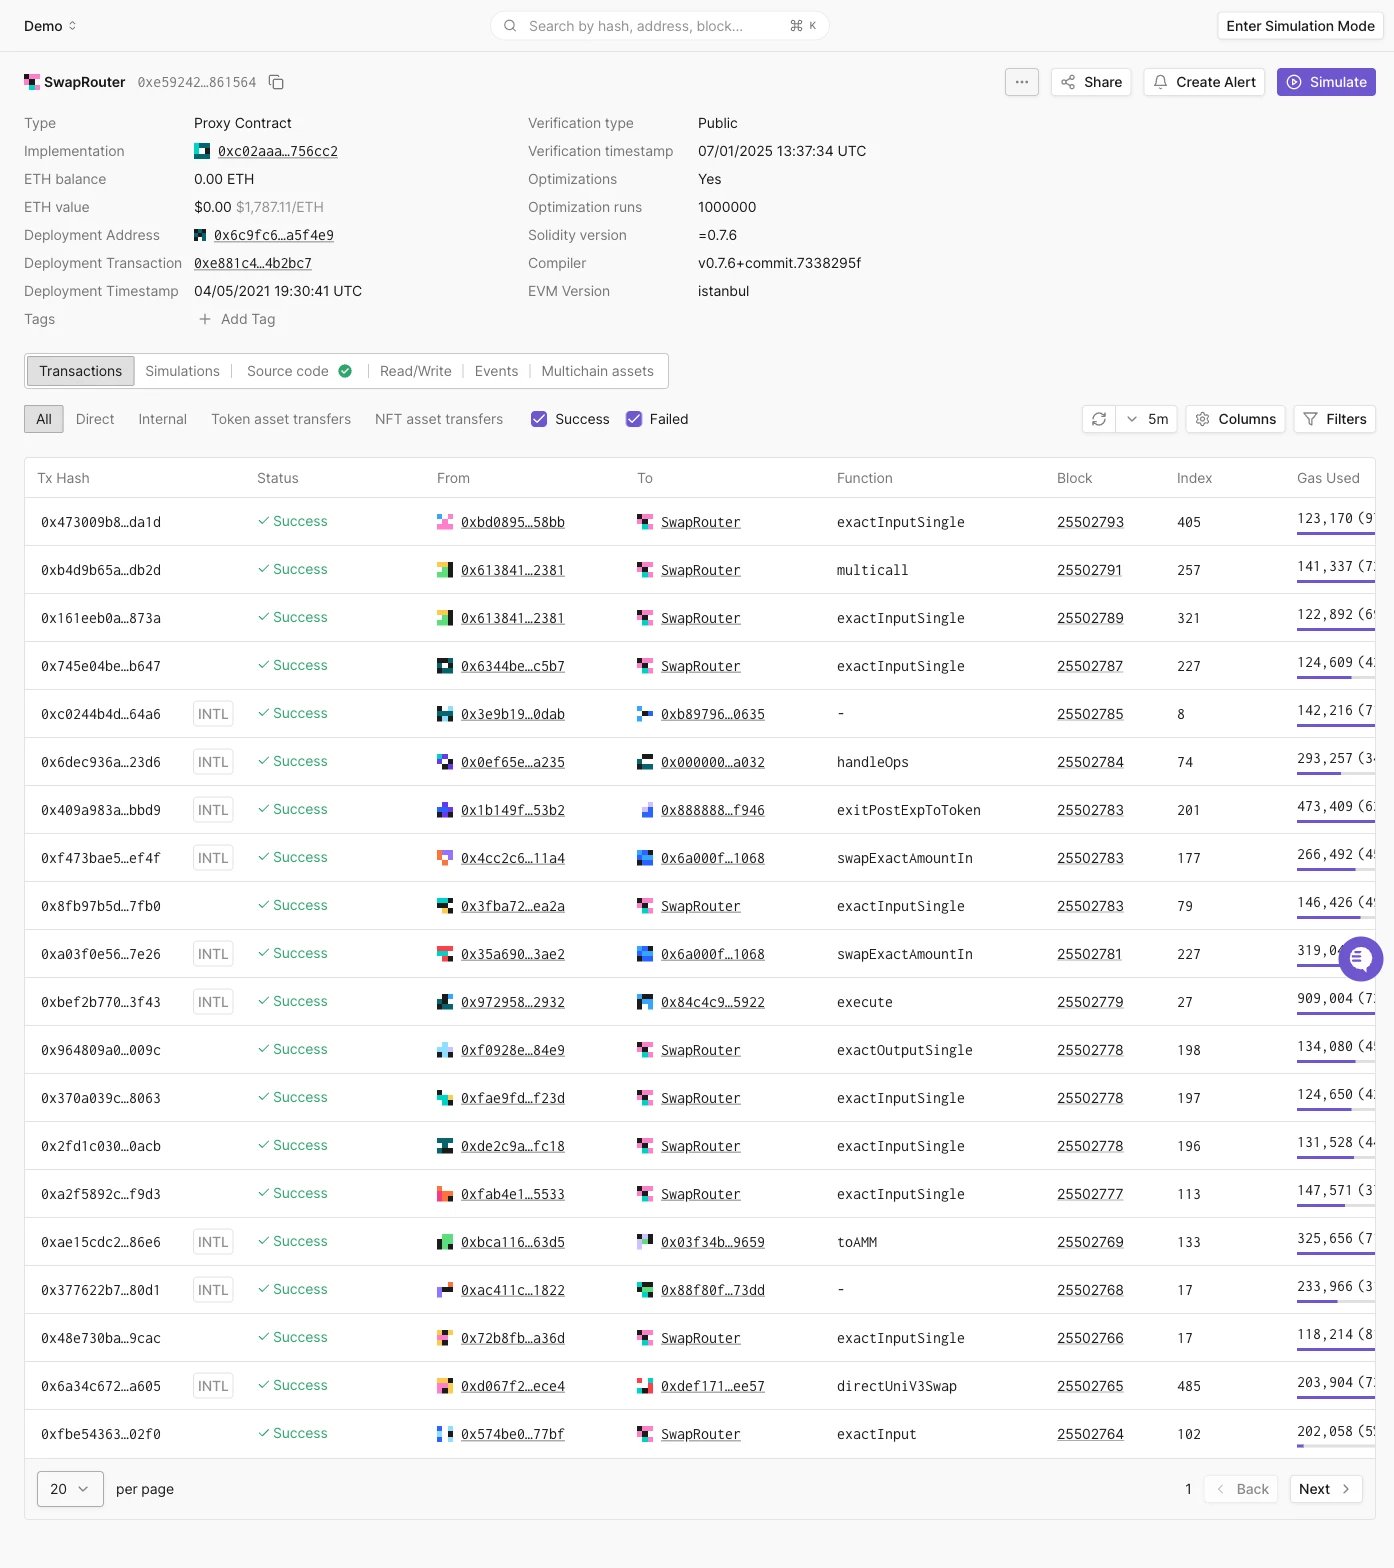Click the refresh transactions icon
The height and width of the screenshot is (1568, 1394).
click(x=1099, y=419)
